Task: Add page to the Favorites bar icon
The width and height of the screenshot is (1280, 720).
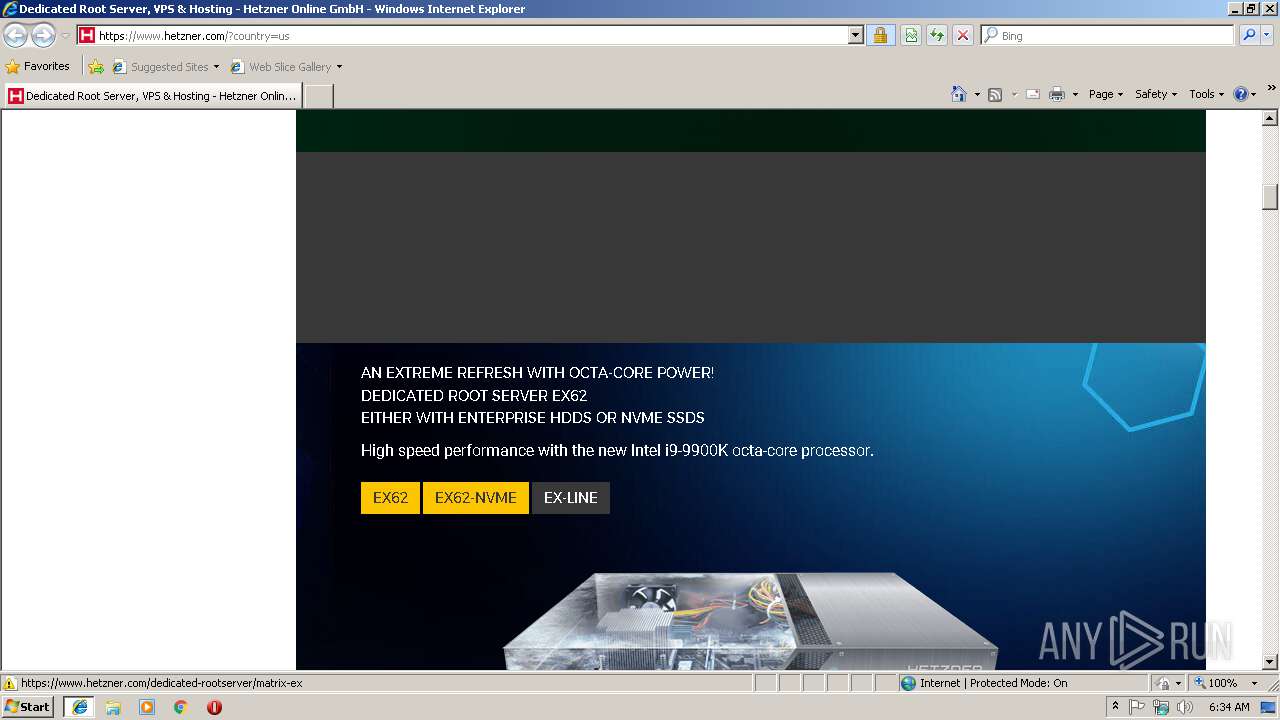Action: pos(96,67)
